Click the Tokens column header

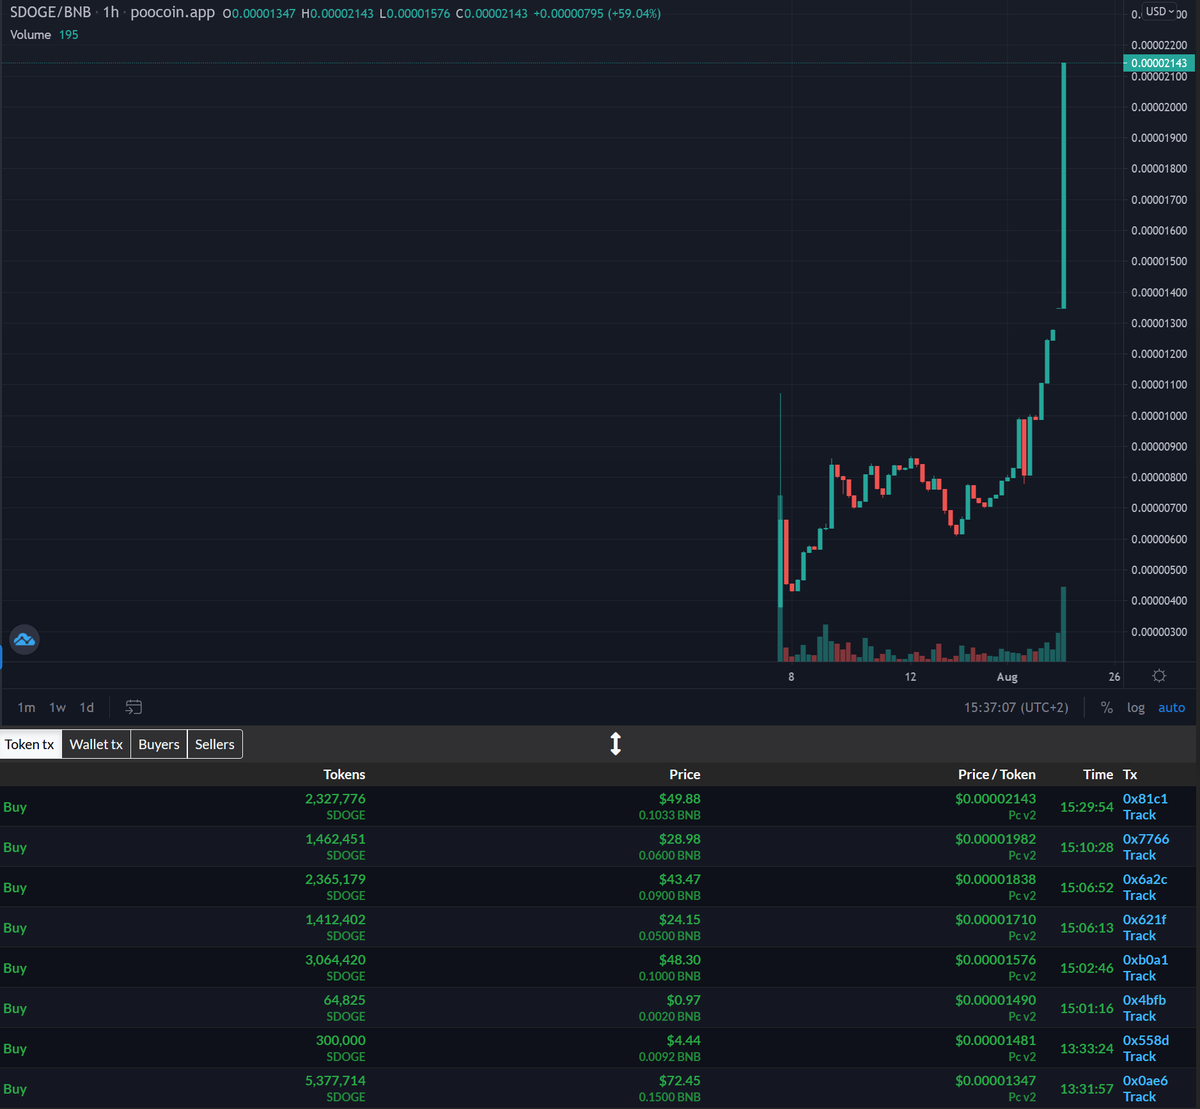pos(344,774)
